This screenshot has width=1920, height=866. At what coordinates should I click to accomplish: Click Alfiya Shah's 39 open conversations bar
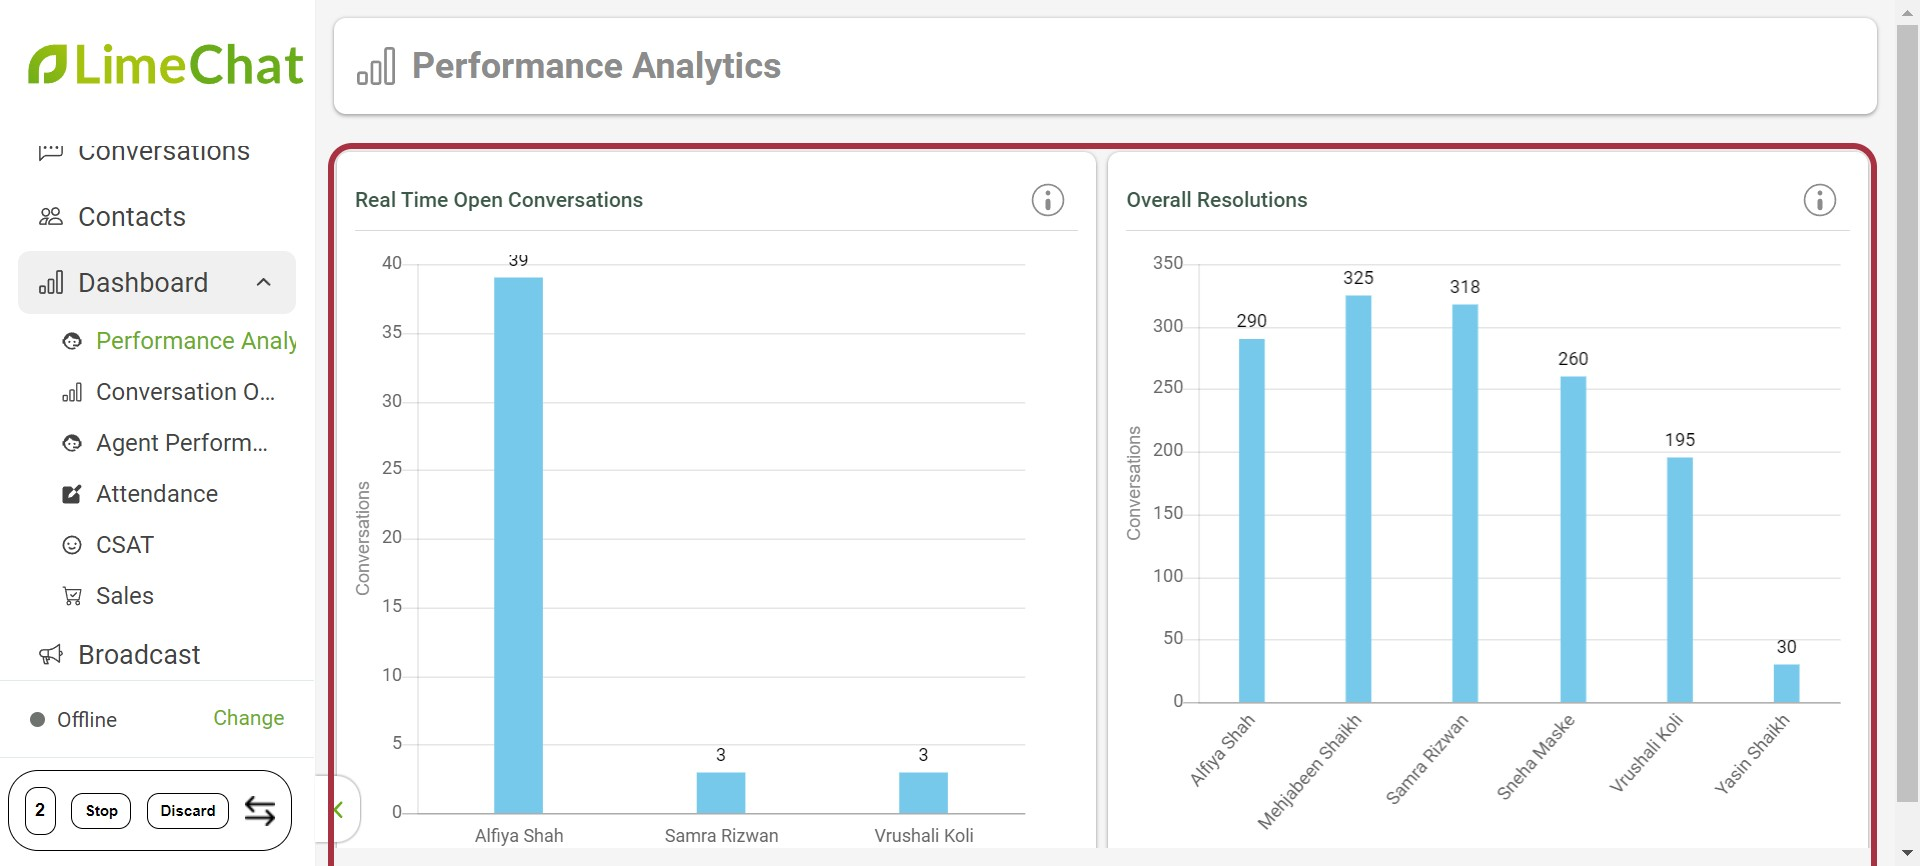518,545
